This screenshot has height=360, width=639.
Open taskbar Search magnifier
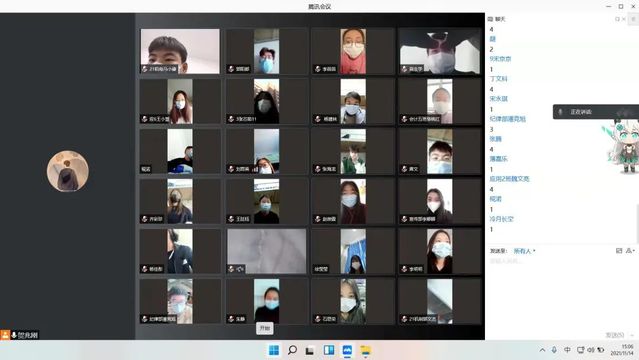(x=292, y=350)
